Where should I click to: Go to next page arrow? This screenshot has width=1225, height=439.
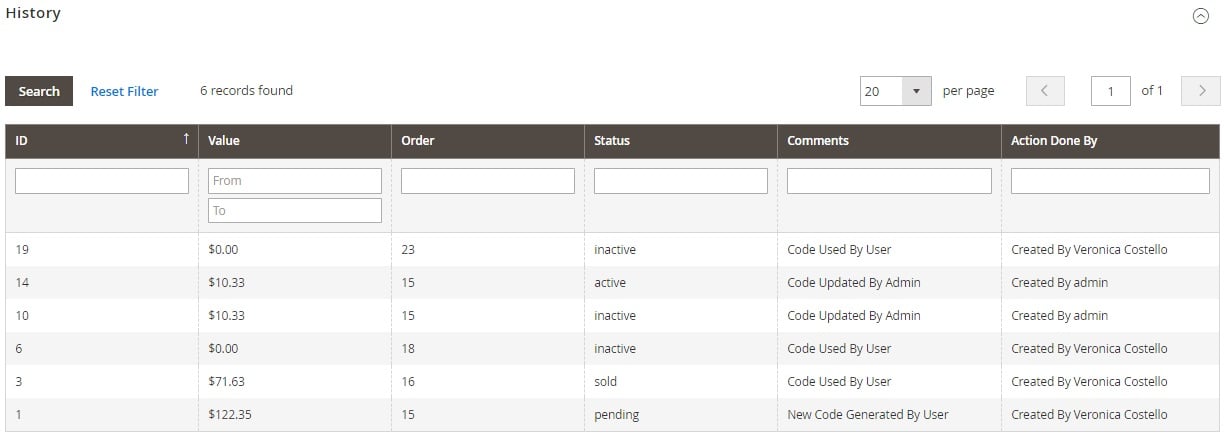(1200, 91)
